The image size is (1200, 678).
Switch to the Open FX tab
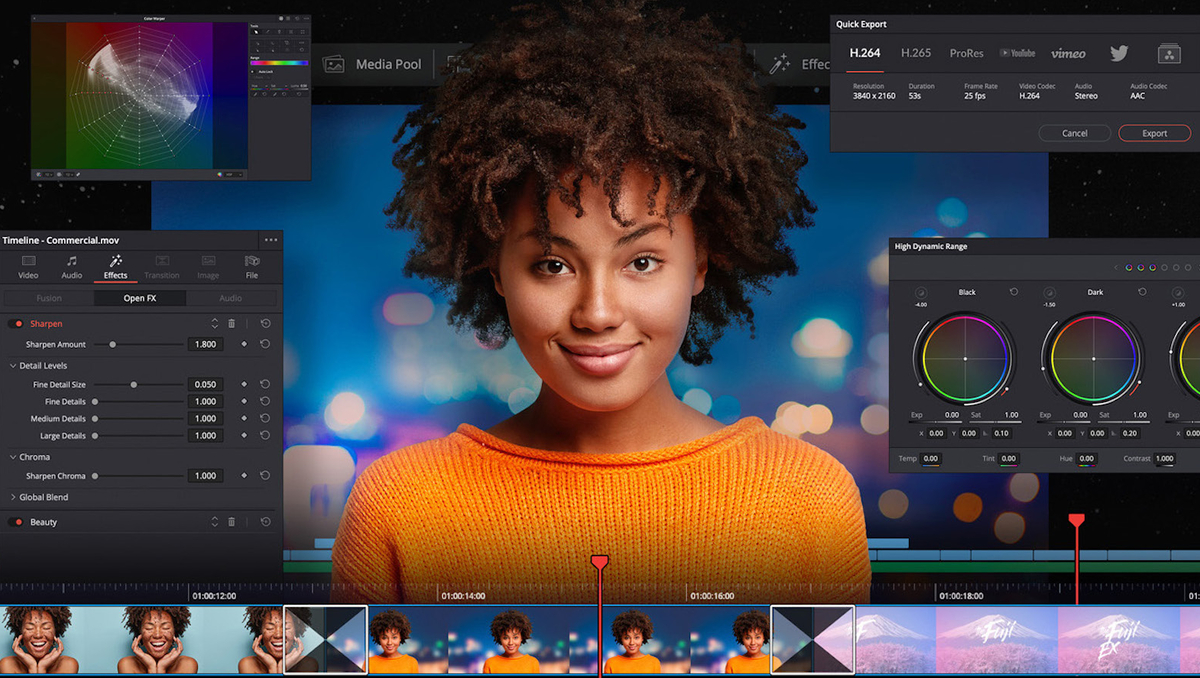tap(140, 298)
